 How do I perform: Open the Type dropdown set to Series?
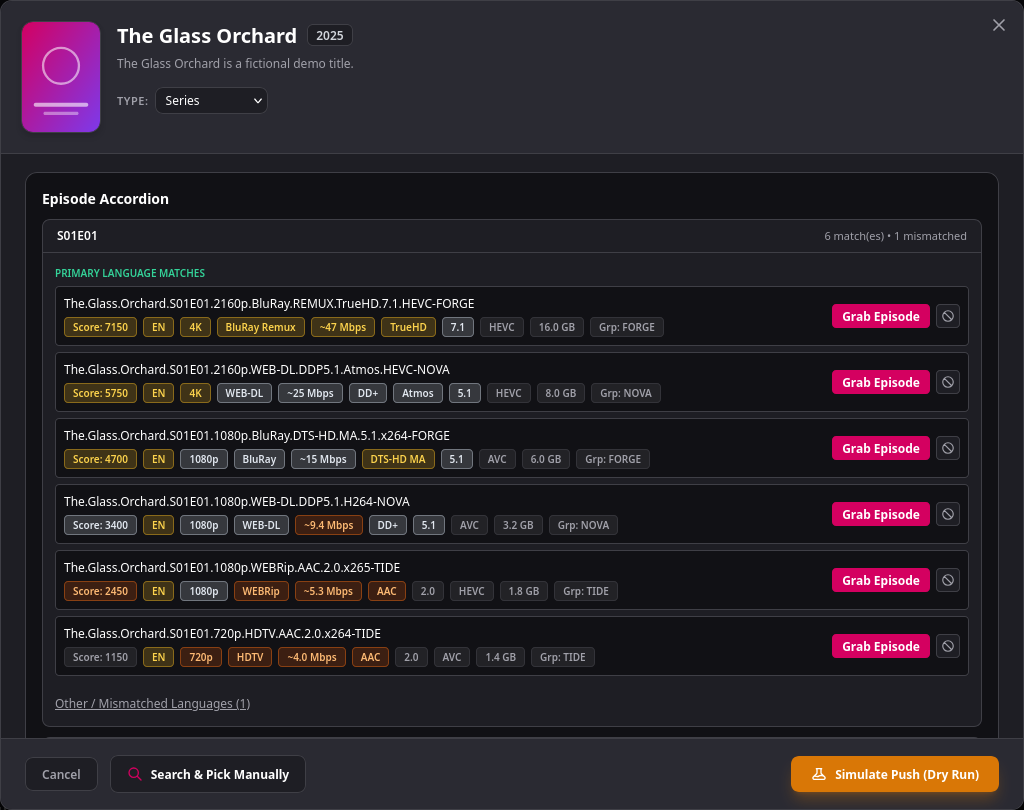coord(211,101)
